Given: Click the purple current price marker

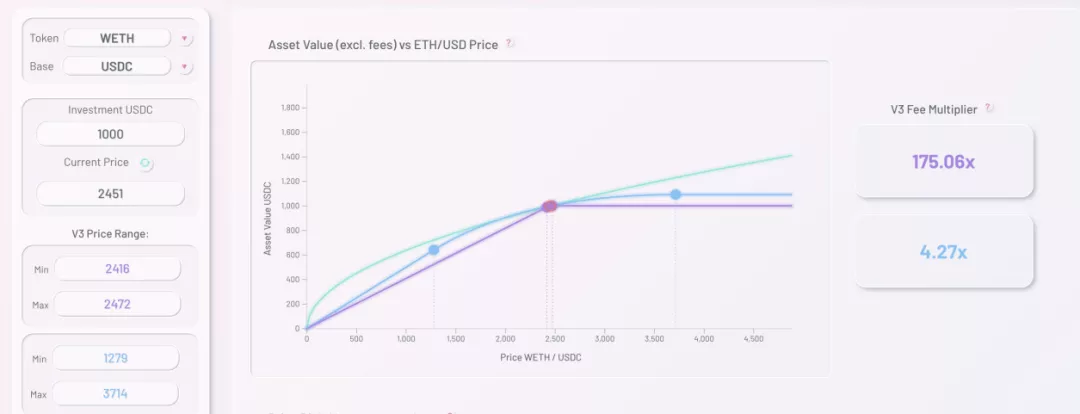Looking at the screenshot, I should pos(549,206).
